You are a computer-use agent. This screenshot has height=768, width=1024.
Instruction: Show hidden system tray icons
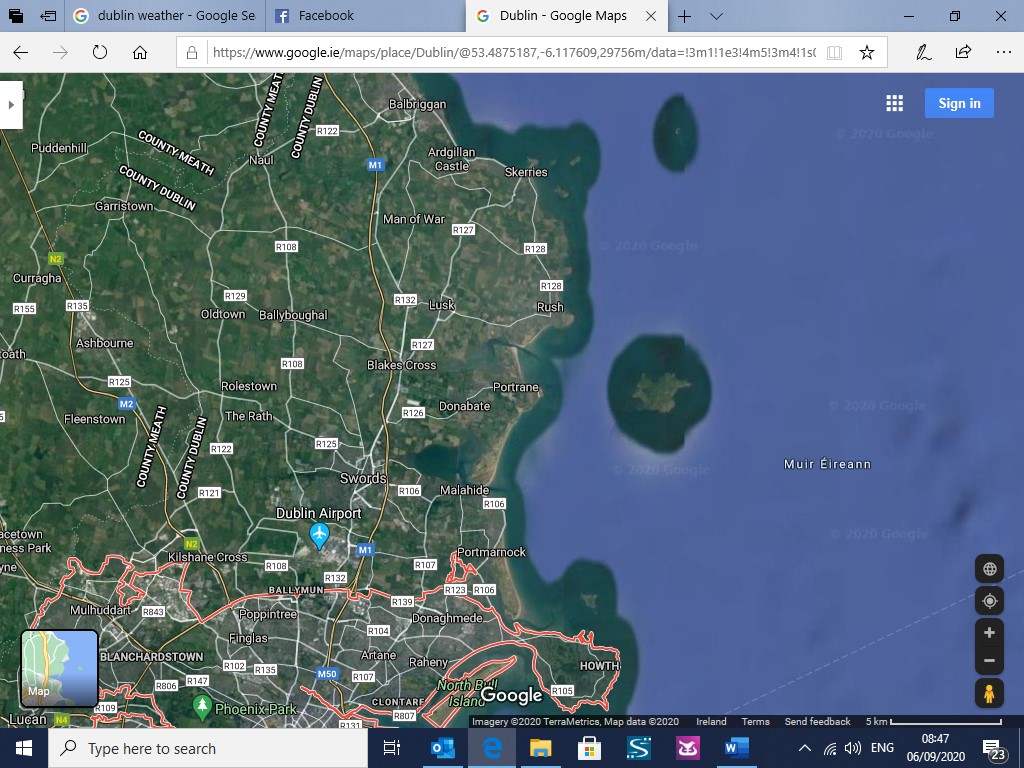tap(805, 748)
